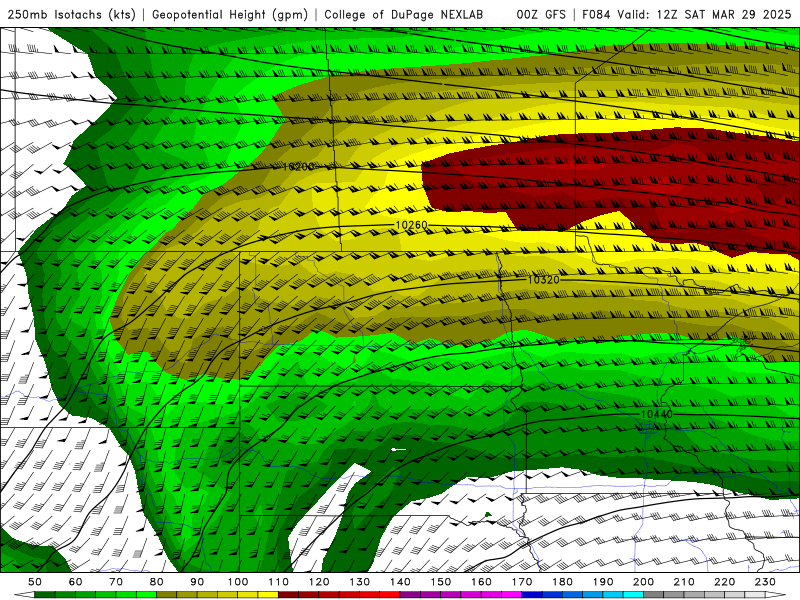
Task: Click the 10260 height contour label
Action: (x=411, y=225)
